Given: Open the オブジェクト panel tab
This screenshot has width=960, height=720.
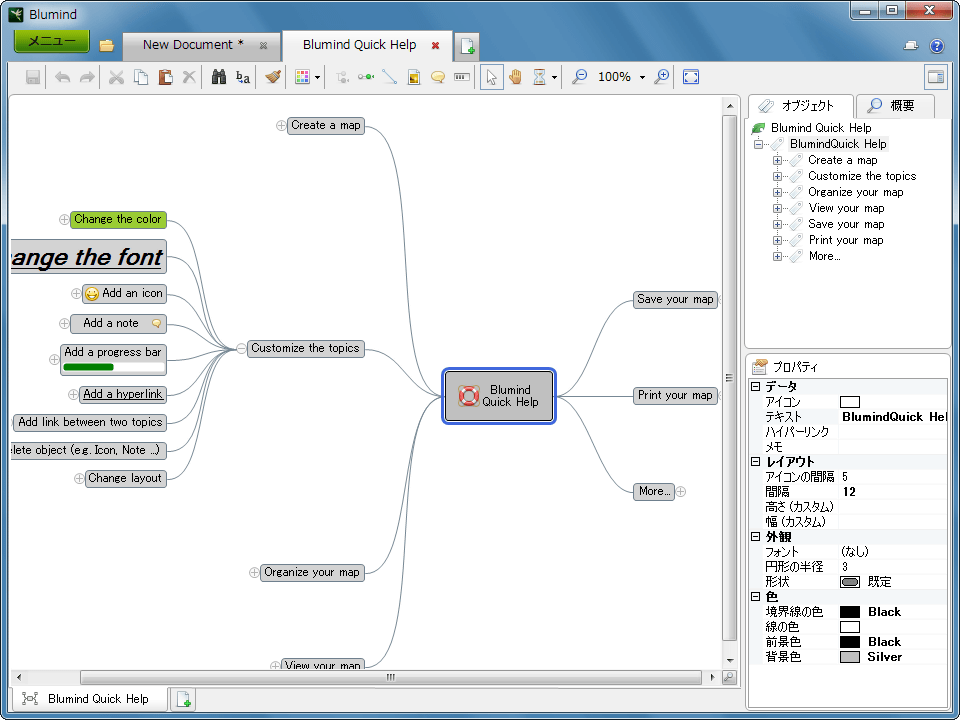Looking at the screenshot, I should click(x=800, y=106).
